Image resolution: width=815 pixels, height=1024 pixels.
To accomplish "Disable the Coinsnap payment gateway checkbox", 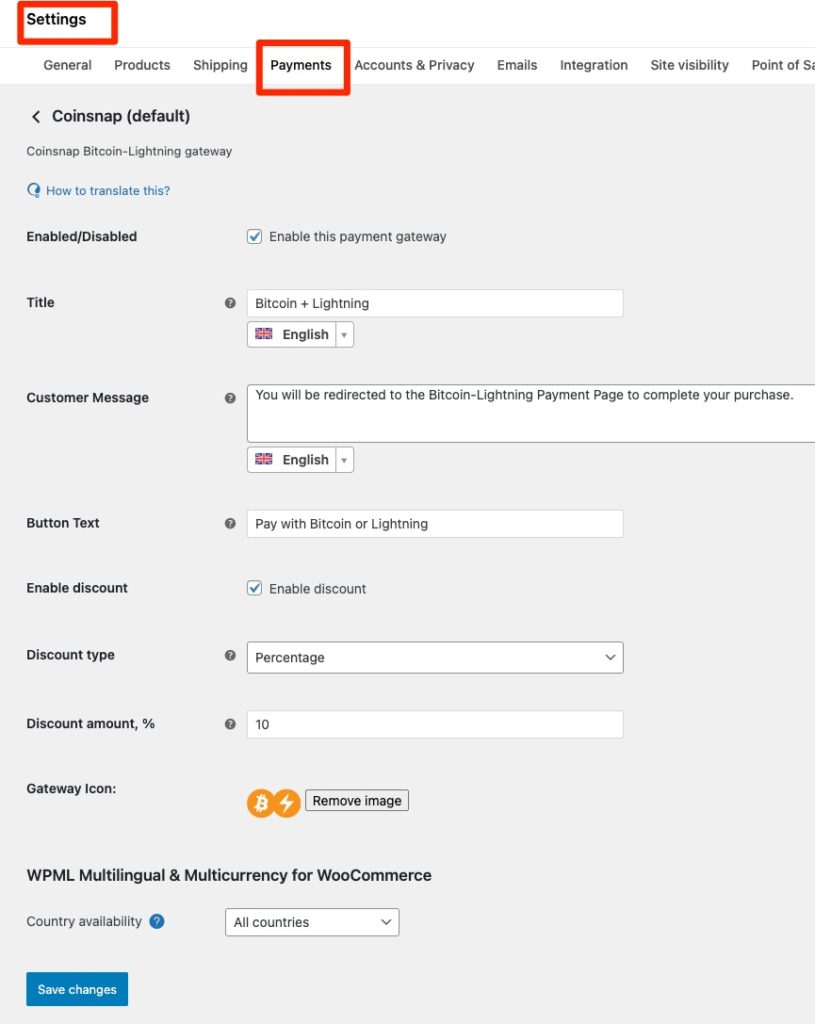I will [254, 236].
